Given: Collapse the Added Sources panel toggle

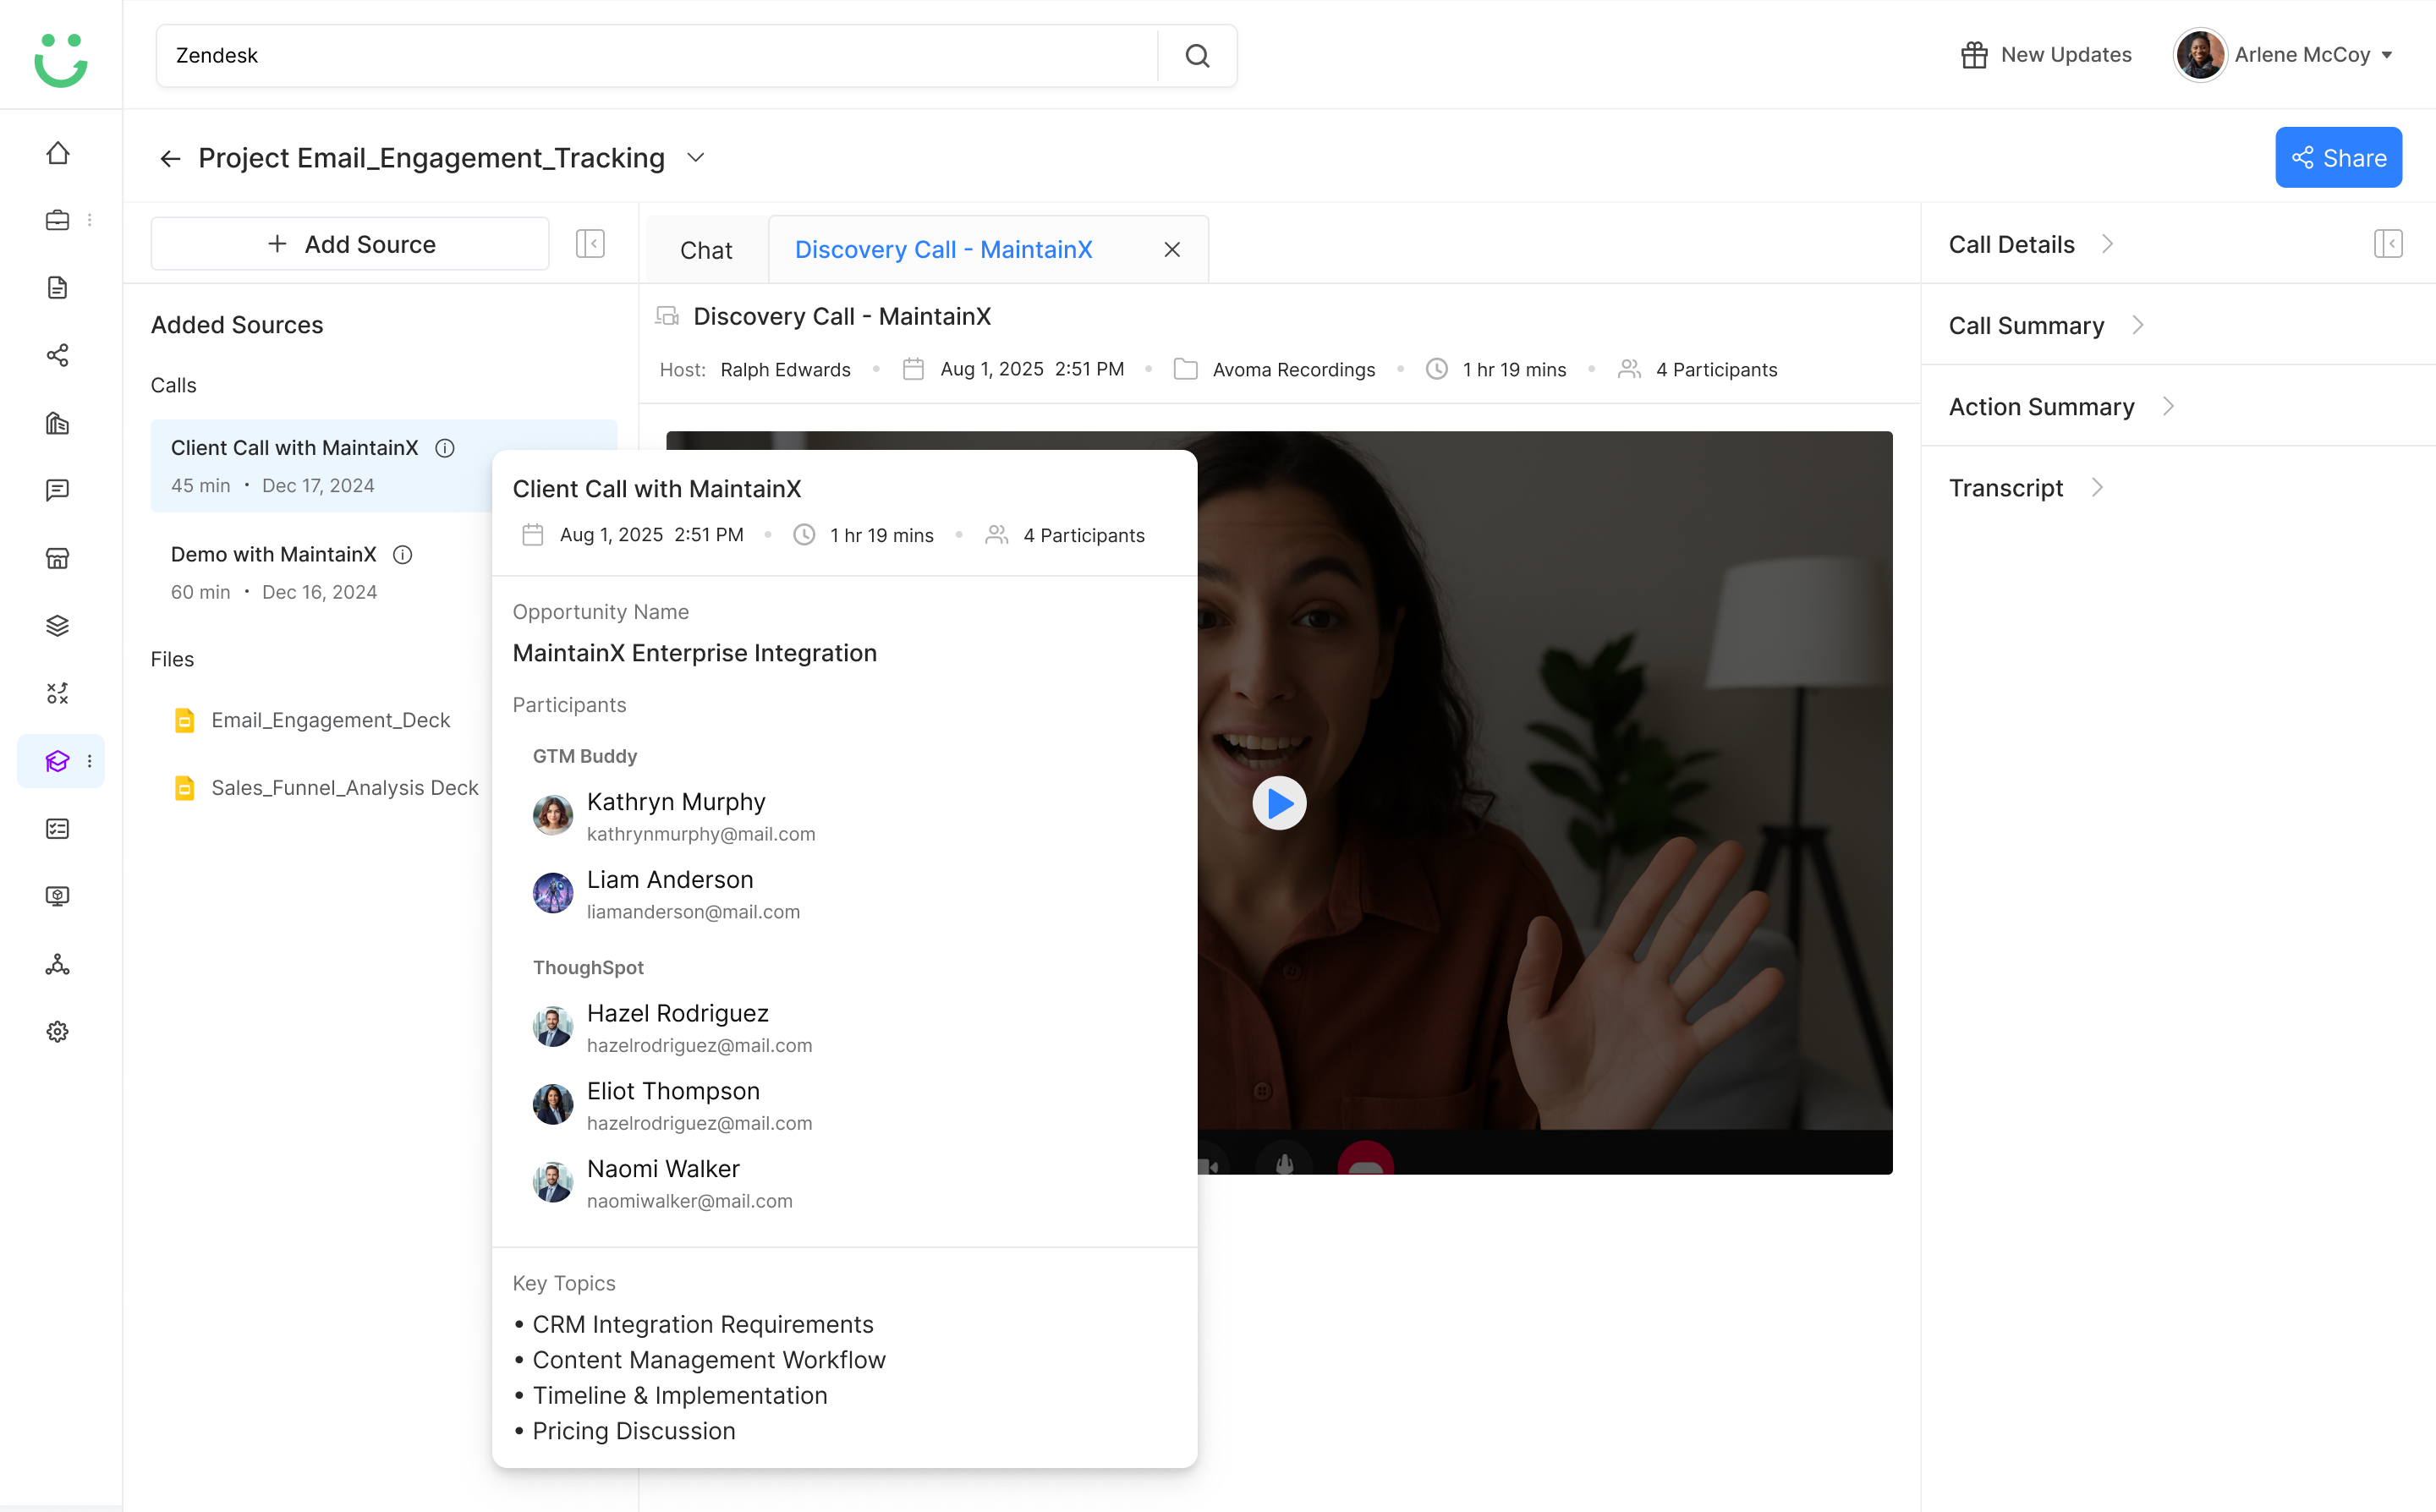Looking at the screenshot, I should tap(590, 244).
